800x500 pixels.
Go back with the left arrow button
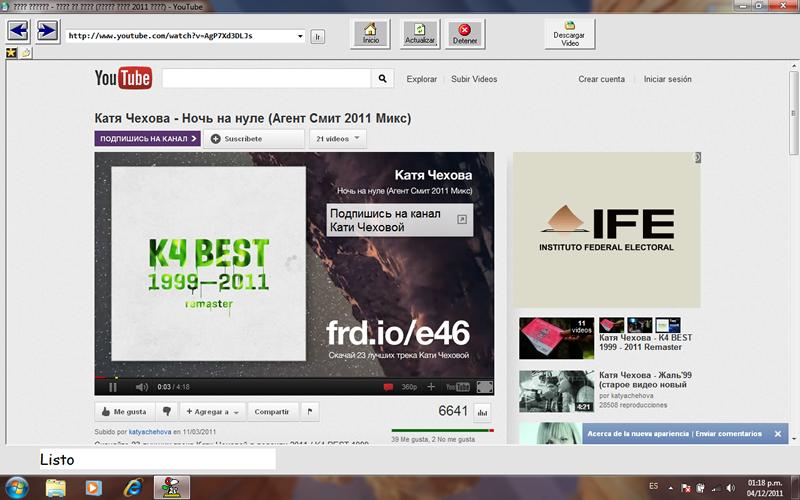(18, 31)
